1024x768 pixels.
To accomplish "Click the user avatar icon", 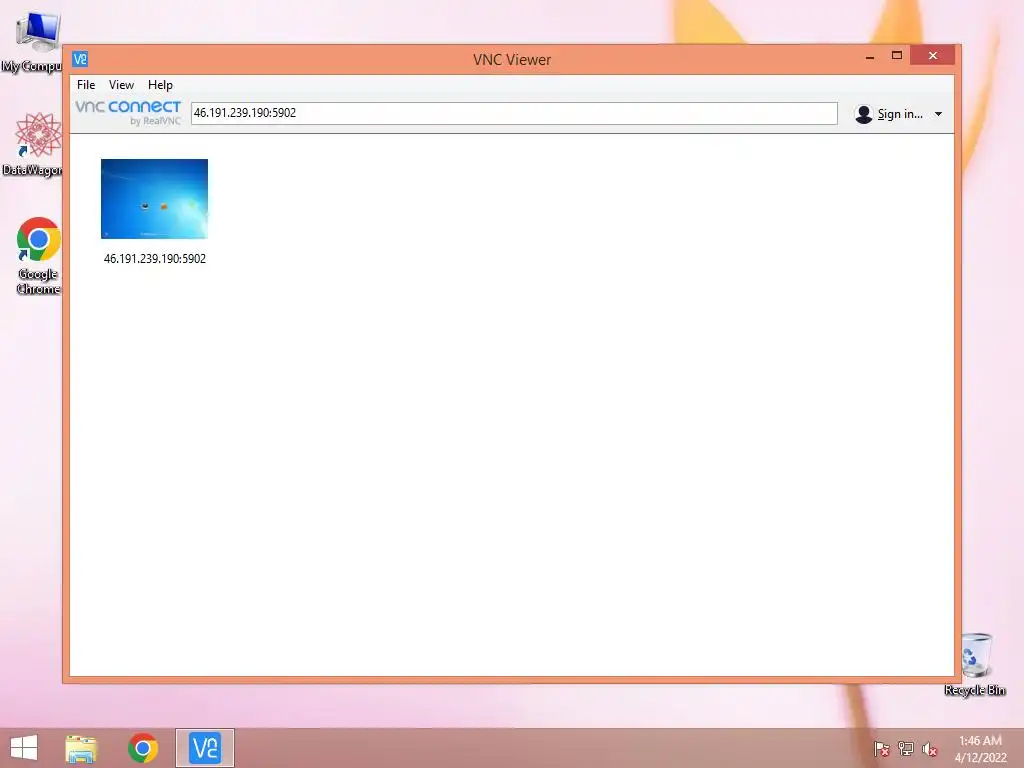I will (x=863, y=114).
